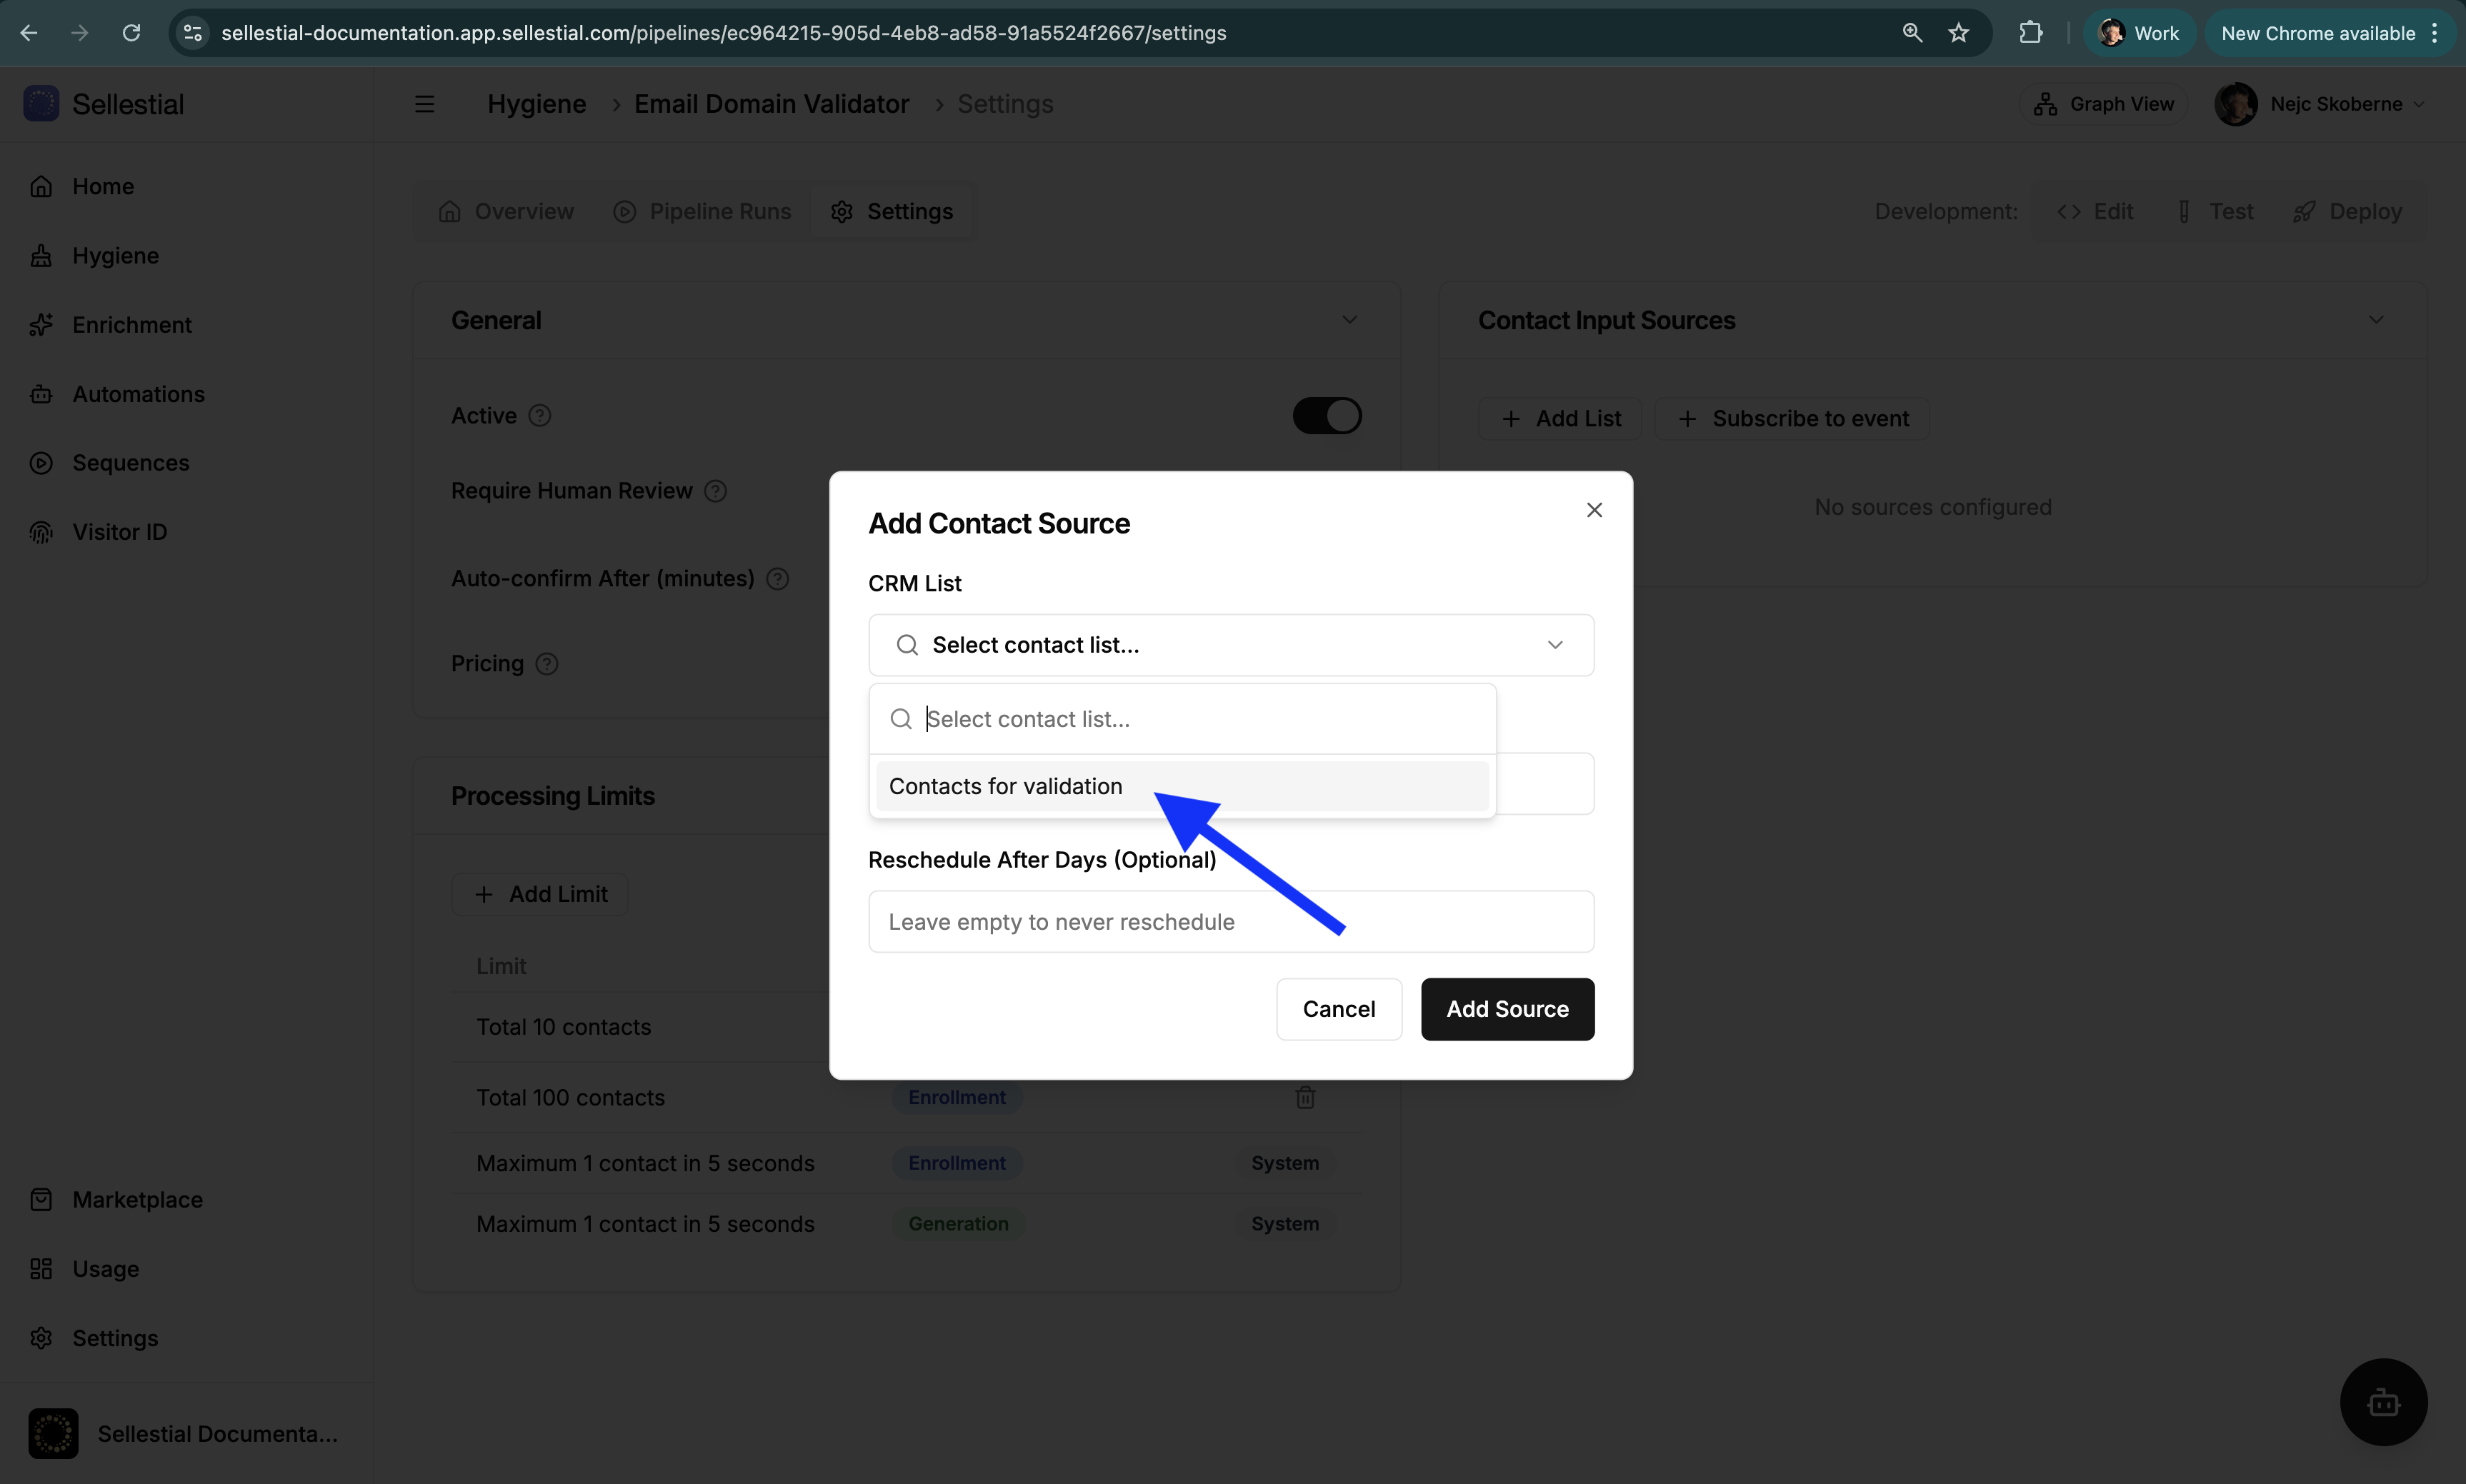
Task: Select Automations in the sidebar
Action: (x=138, y=394)
